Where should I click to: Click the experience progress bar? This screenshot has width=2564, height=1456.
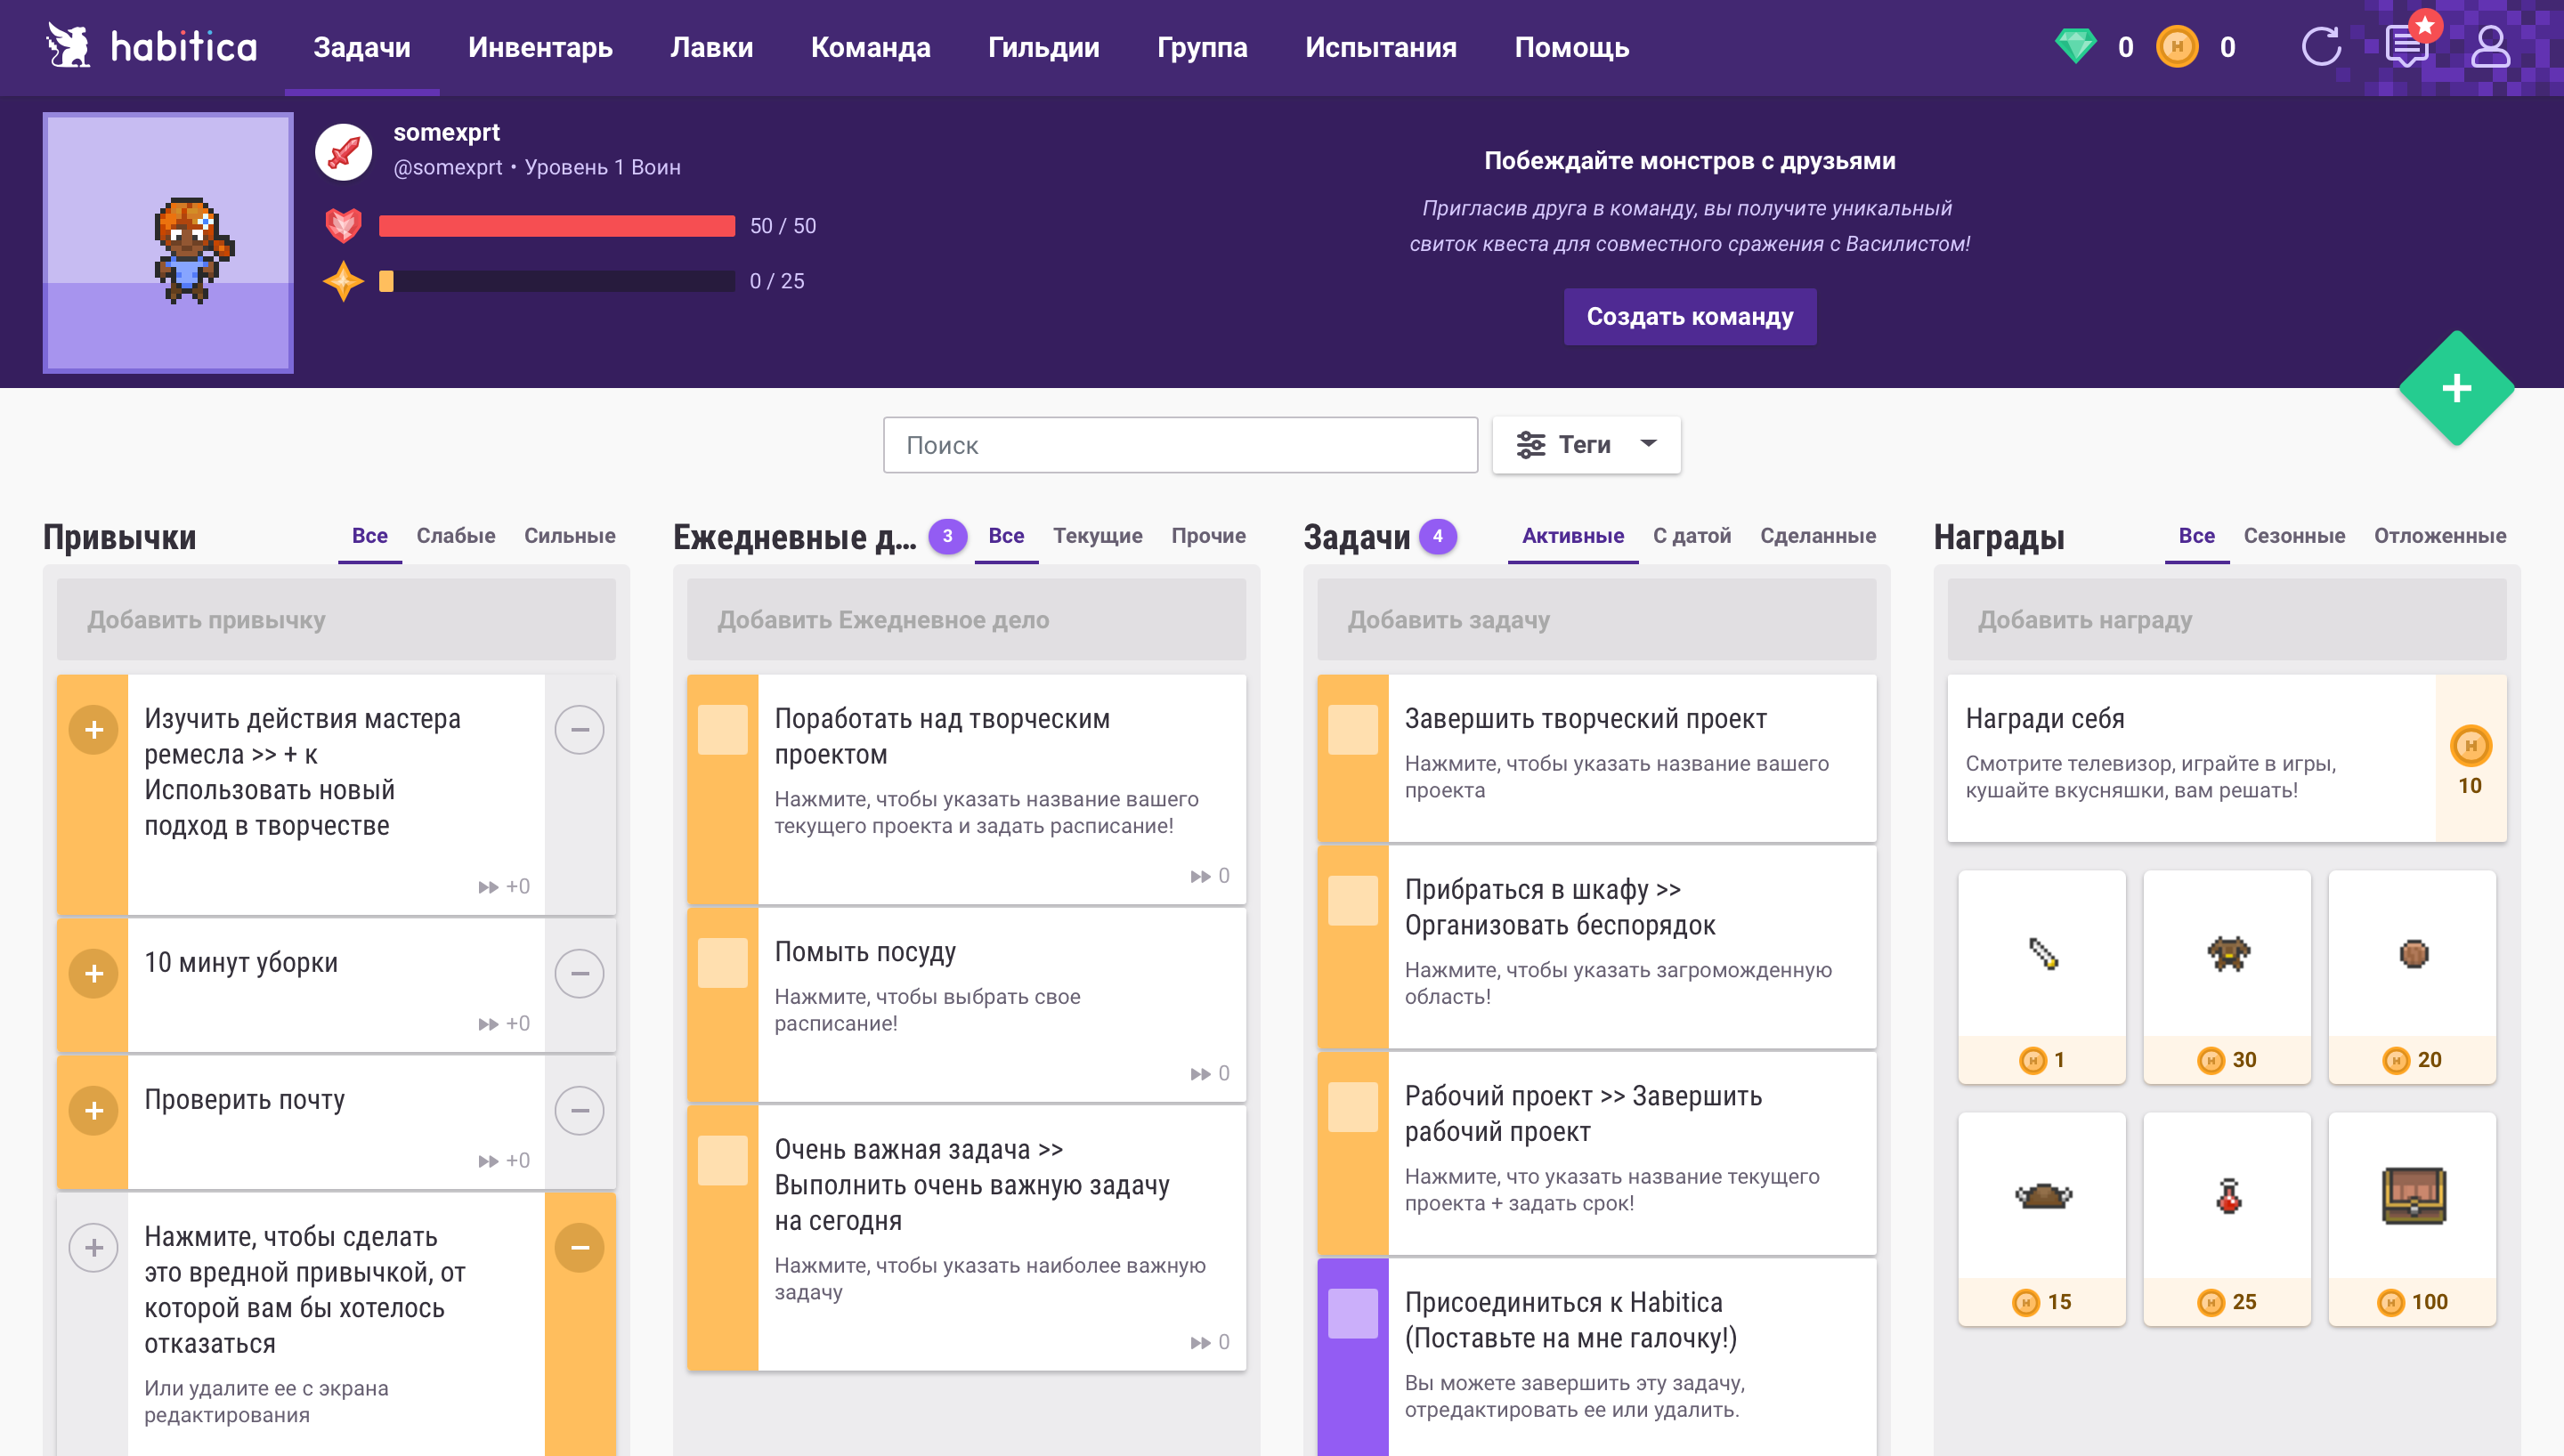tap(557, 281)
